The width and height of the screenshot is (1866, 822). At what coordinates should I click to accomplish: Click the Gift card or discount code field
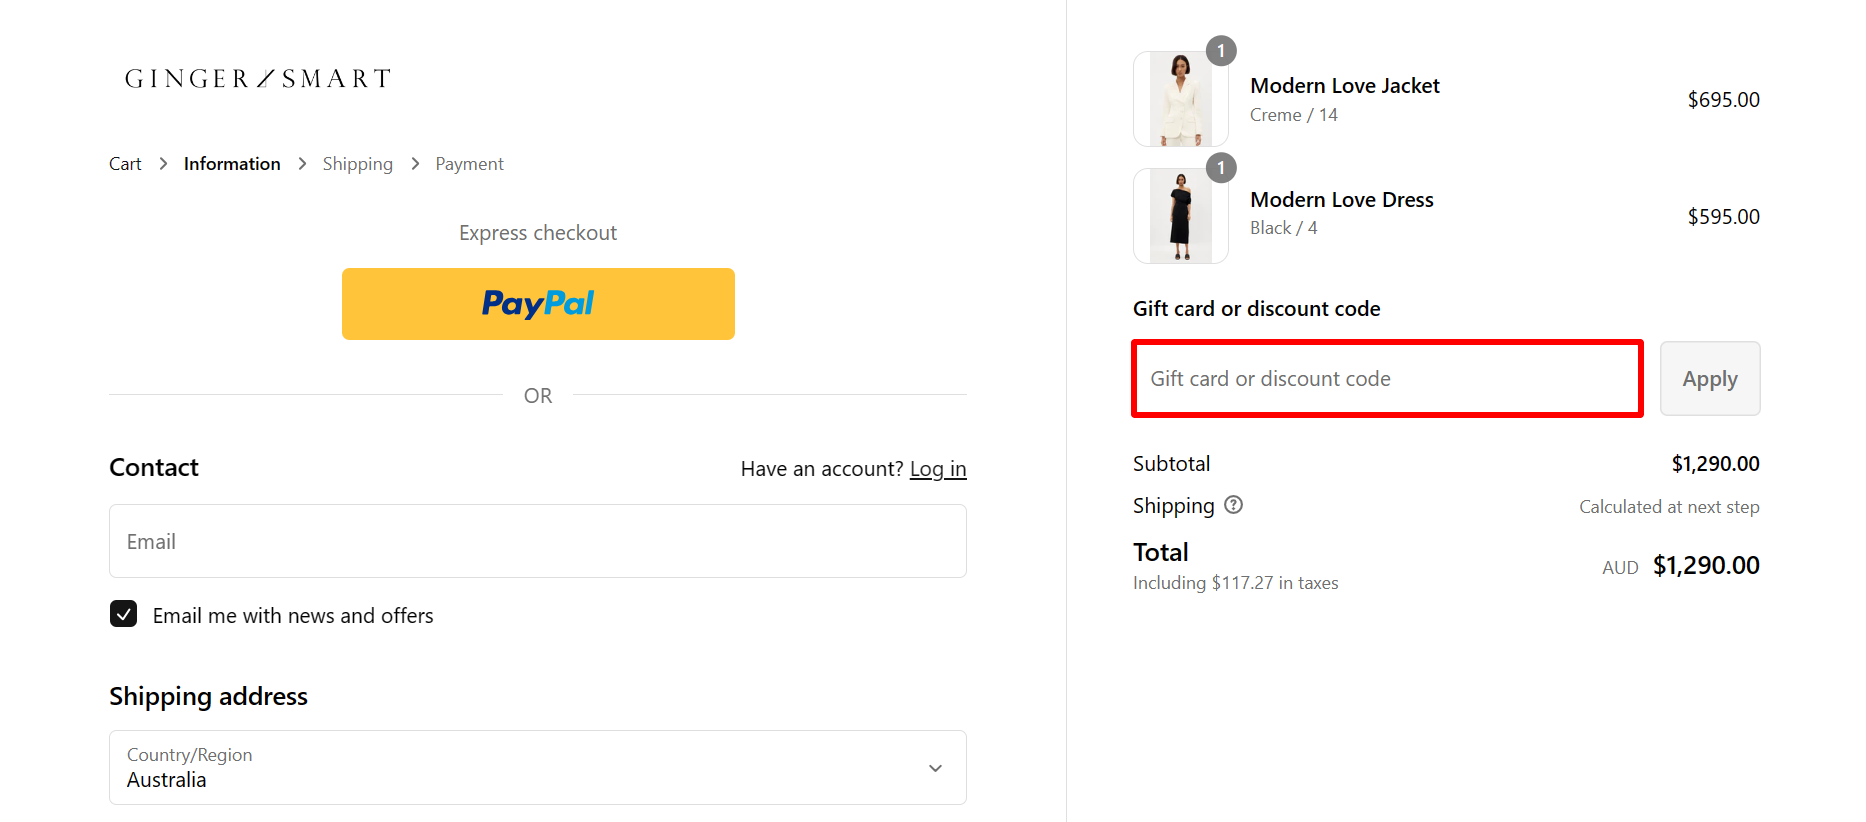tap(1386, 378)
